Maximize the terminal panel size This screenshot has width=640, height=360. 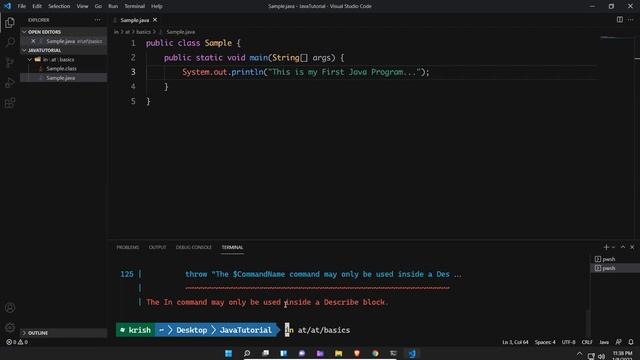point(623,247)
